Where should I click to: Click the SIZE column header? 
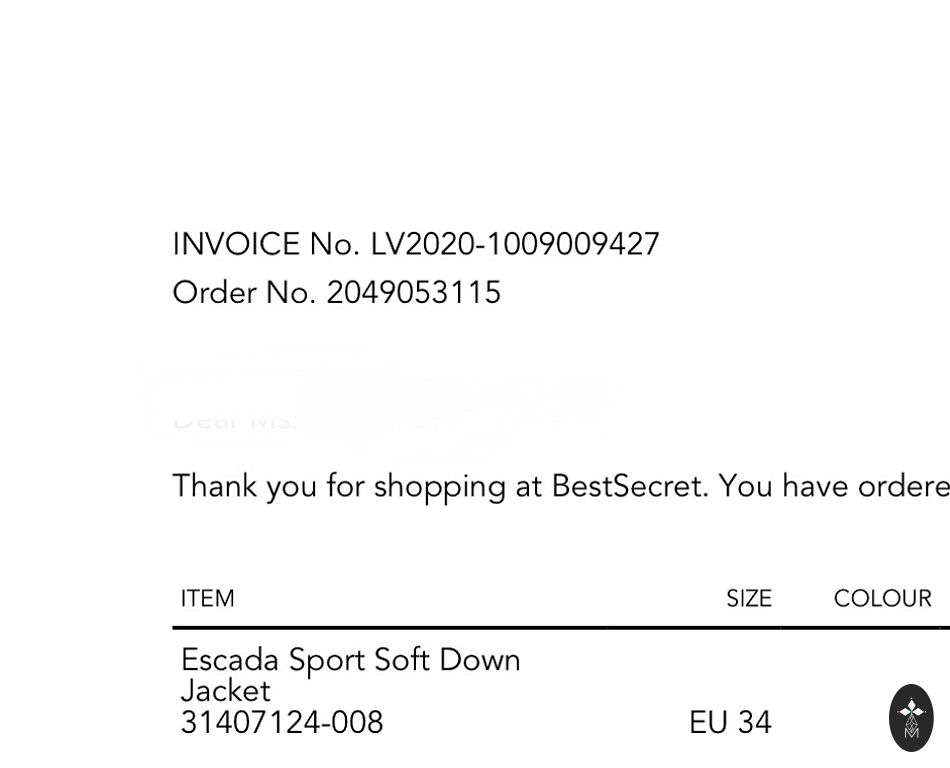tap(748, 599)
